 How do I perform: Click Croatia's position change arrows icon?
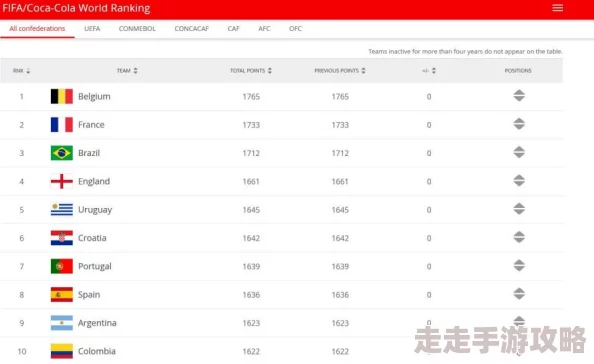pos(519,237)
